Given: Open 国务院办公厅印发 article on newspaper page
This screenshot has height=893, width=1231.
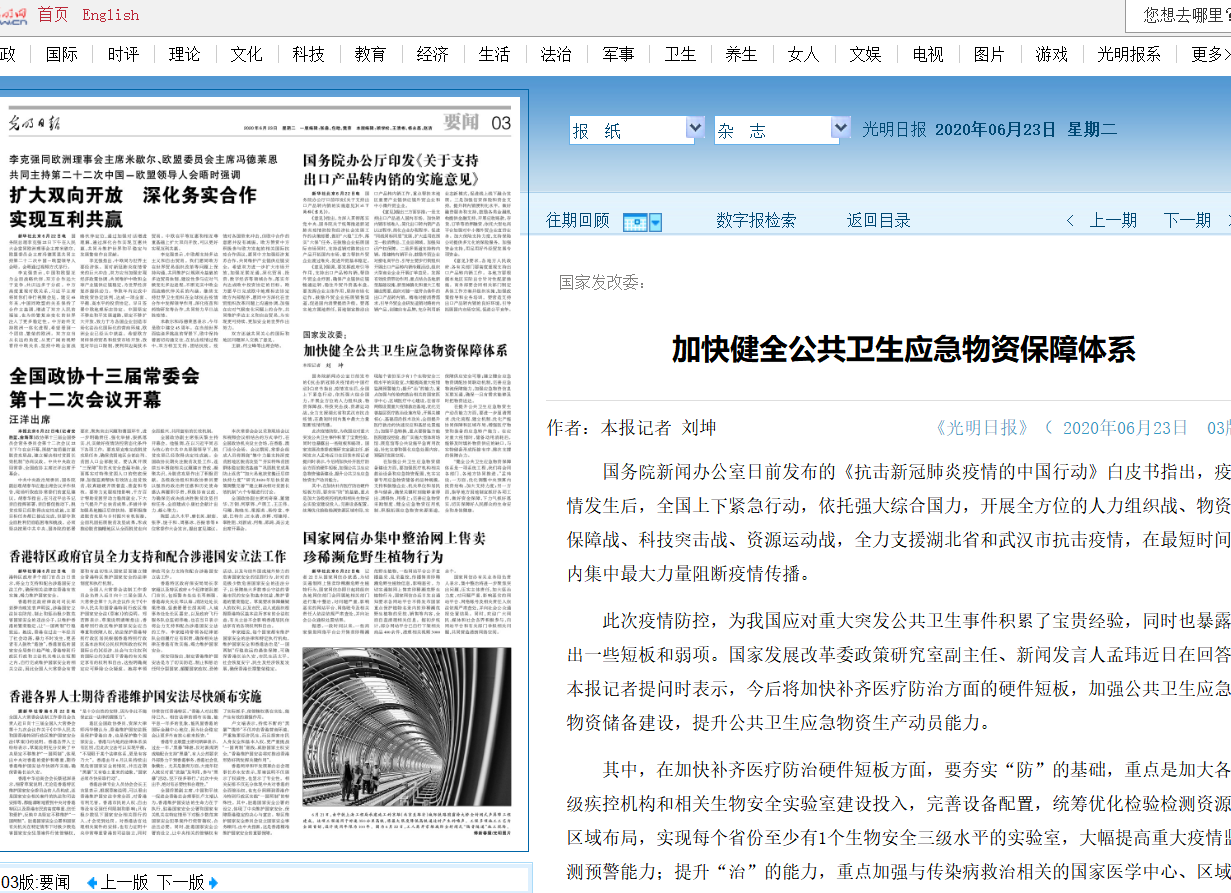Looking at the screenshot, I should [391, 168].
